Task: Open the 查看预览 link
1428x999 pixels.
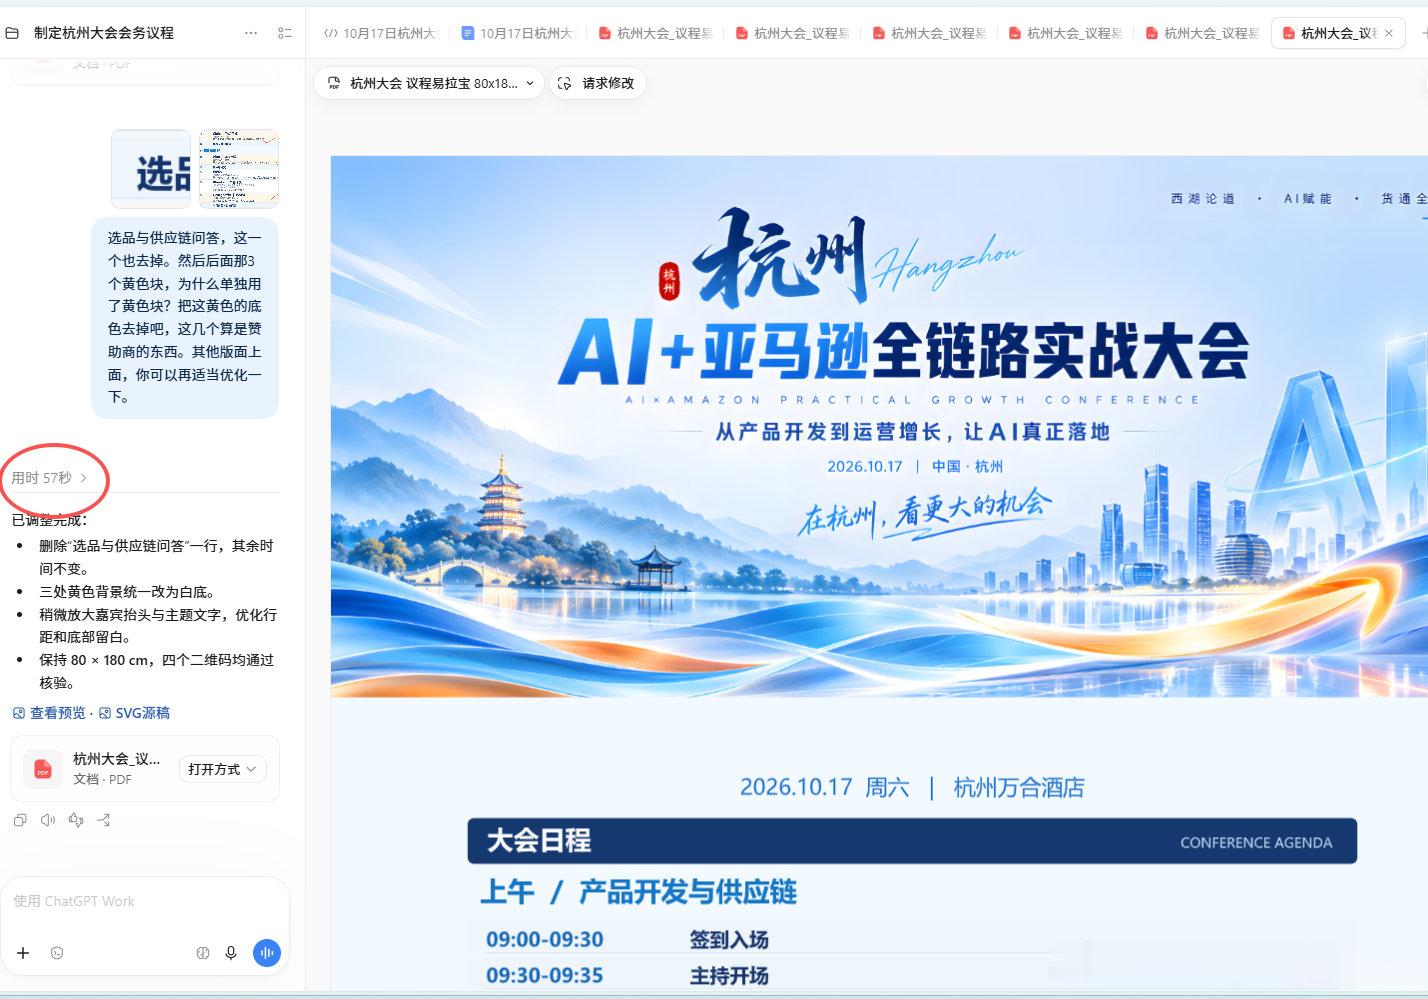Action: (50, 713)
